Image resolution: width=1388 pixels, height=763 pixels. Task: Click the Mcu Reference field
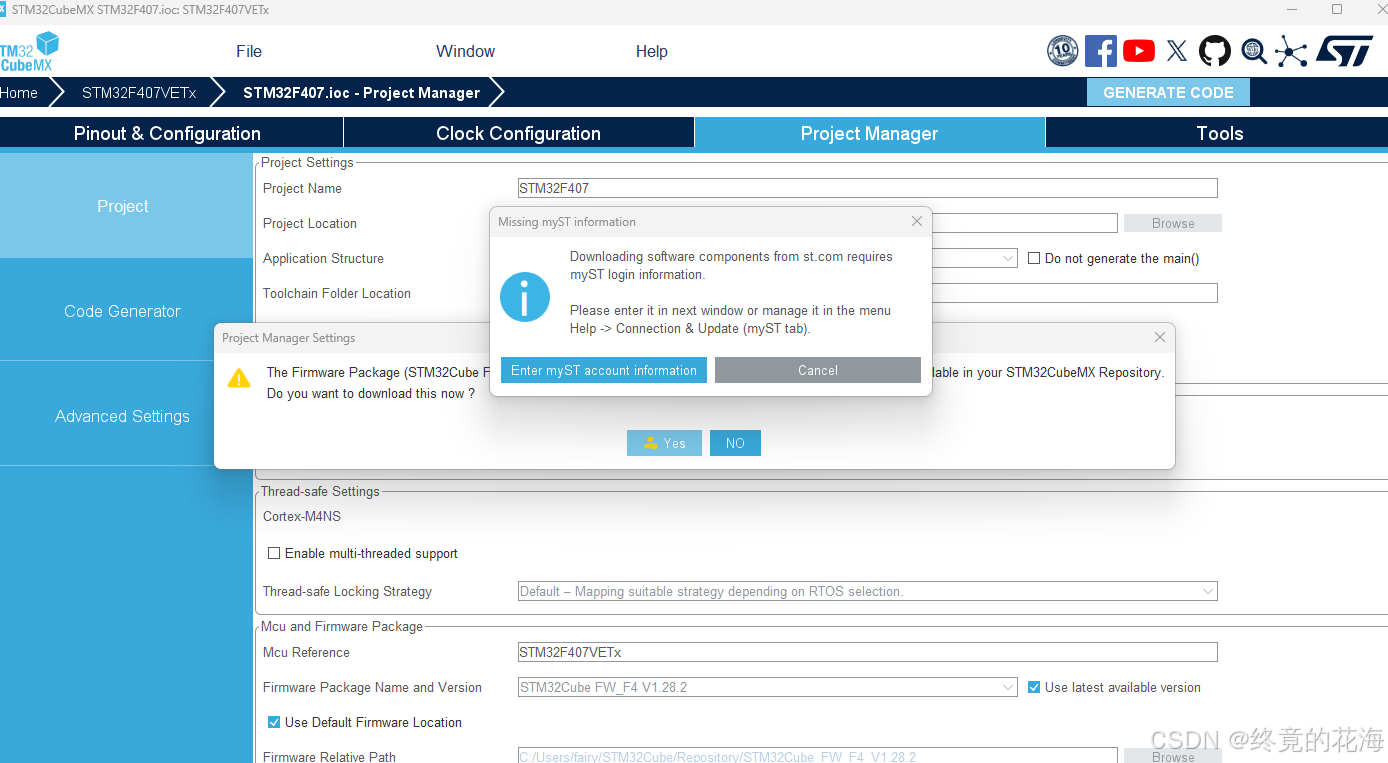pos(867,652)
